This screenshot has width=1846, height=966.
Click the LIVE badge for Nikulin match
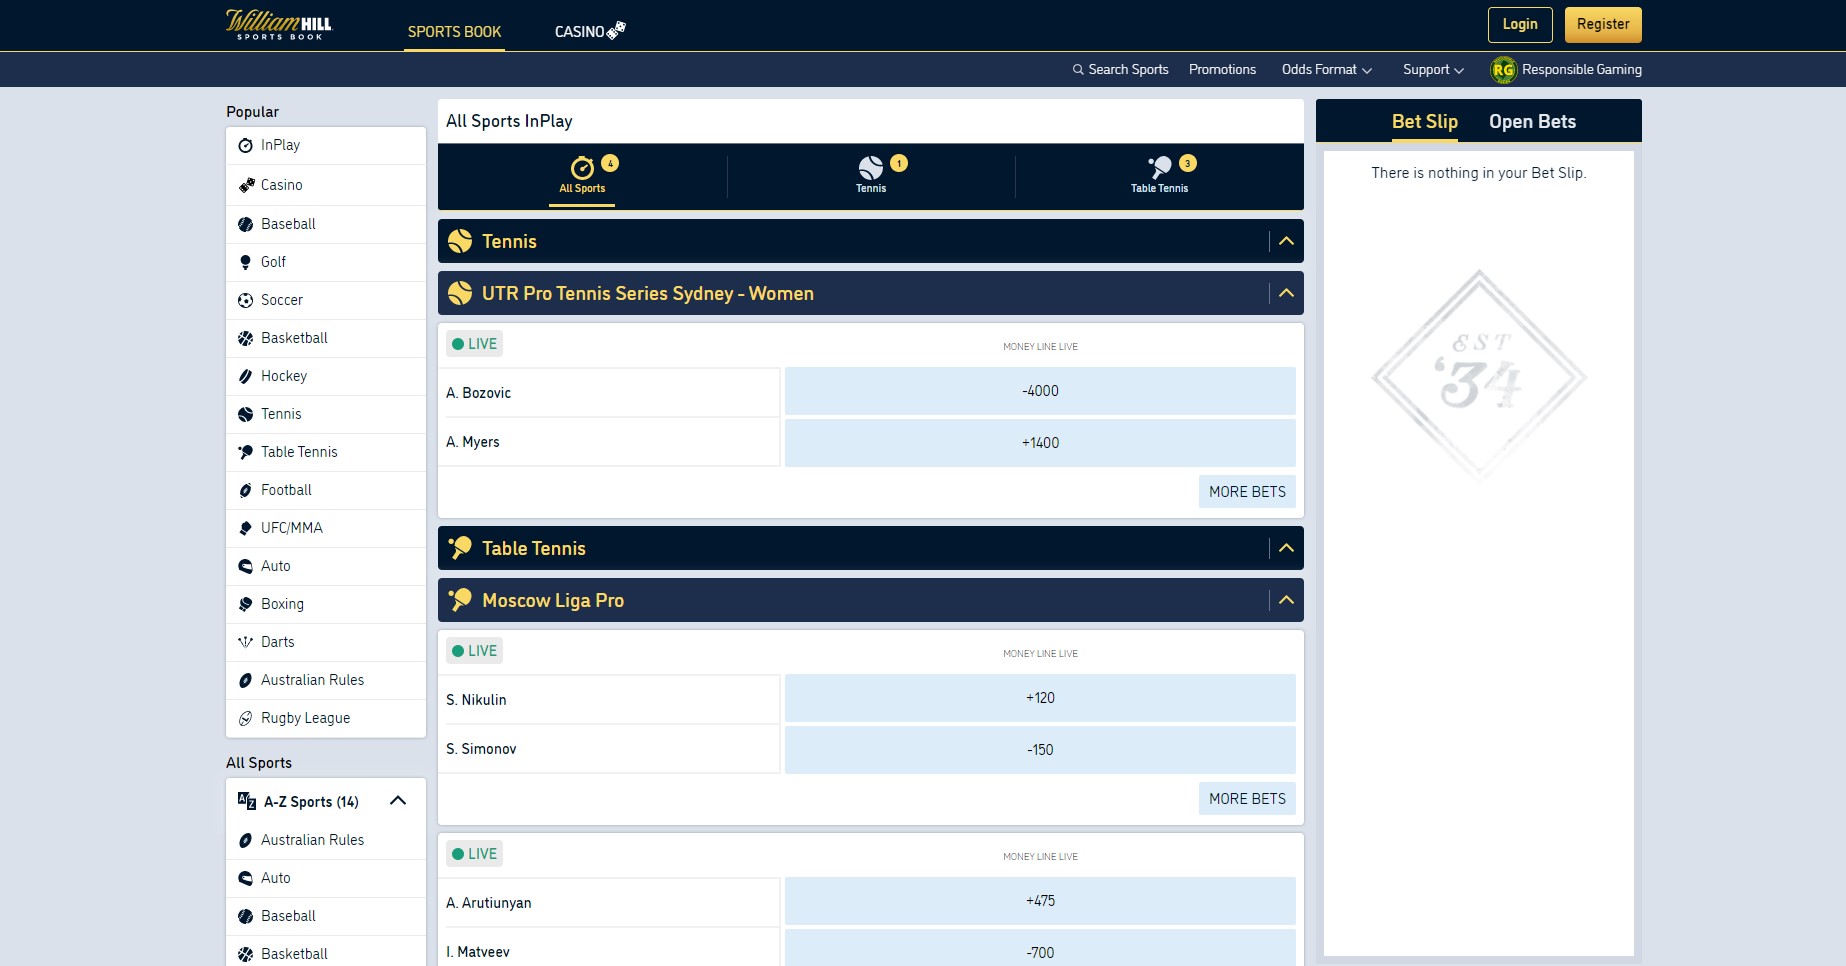point(474,651)
